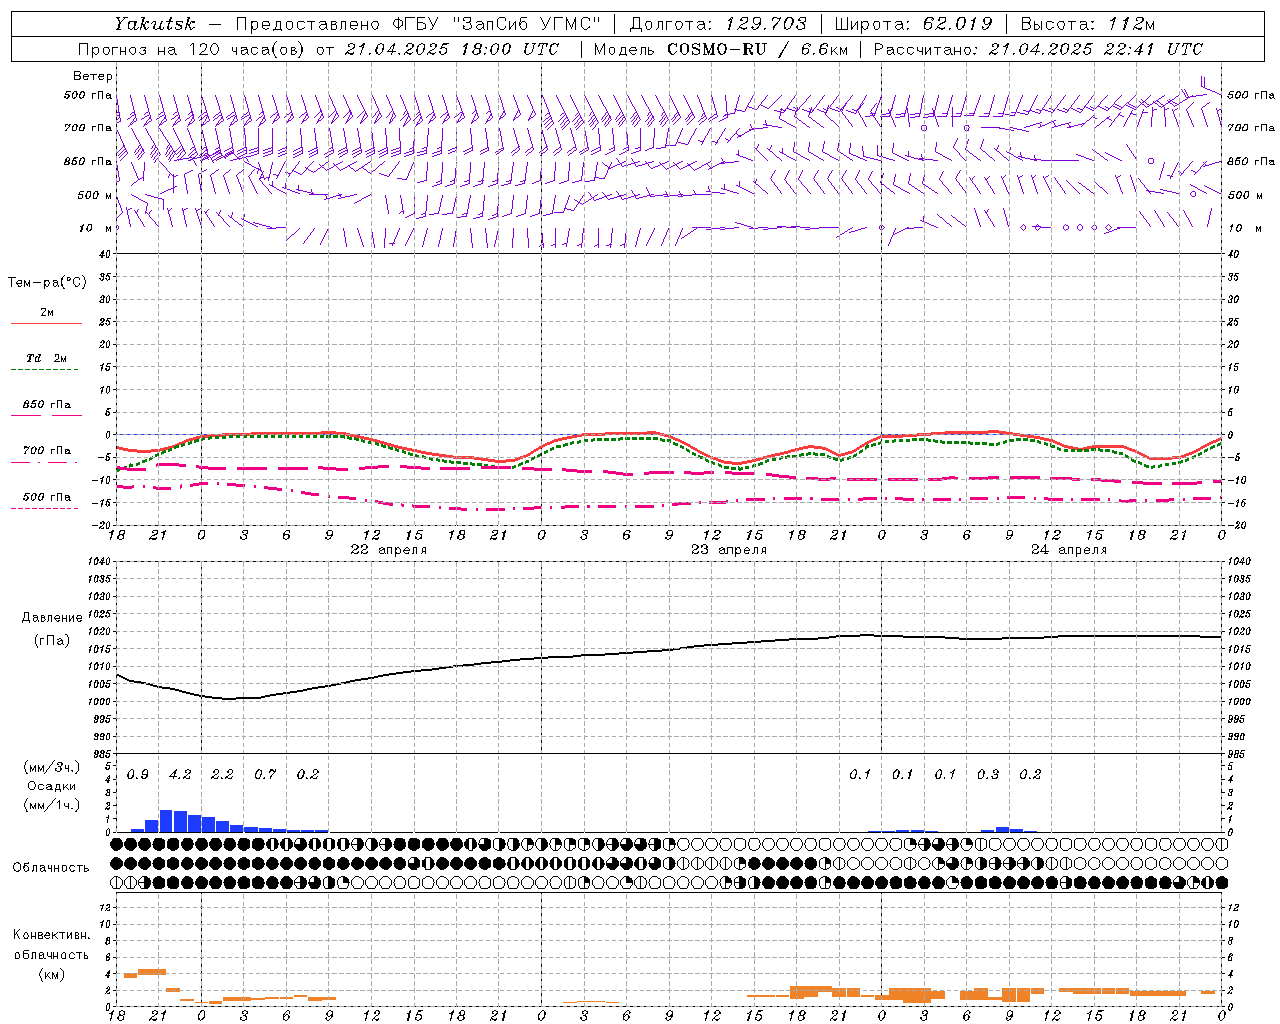Click '500 гПа' entry in temperature legend

click(x=47, y=497)
